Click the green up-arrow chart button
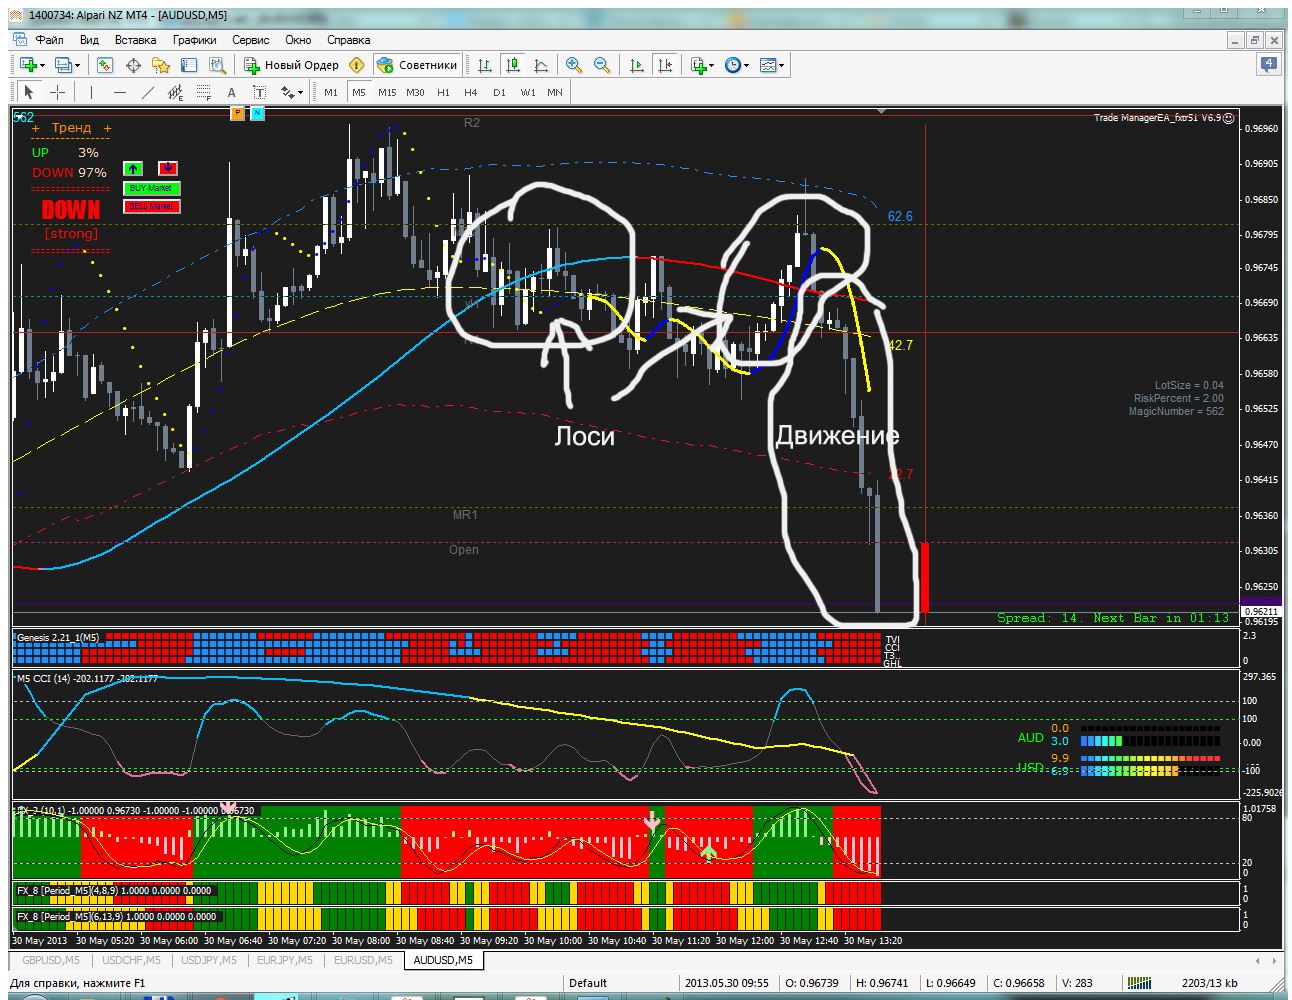This screenshot has width=1292, height=1000. (x=133, y=168)
